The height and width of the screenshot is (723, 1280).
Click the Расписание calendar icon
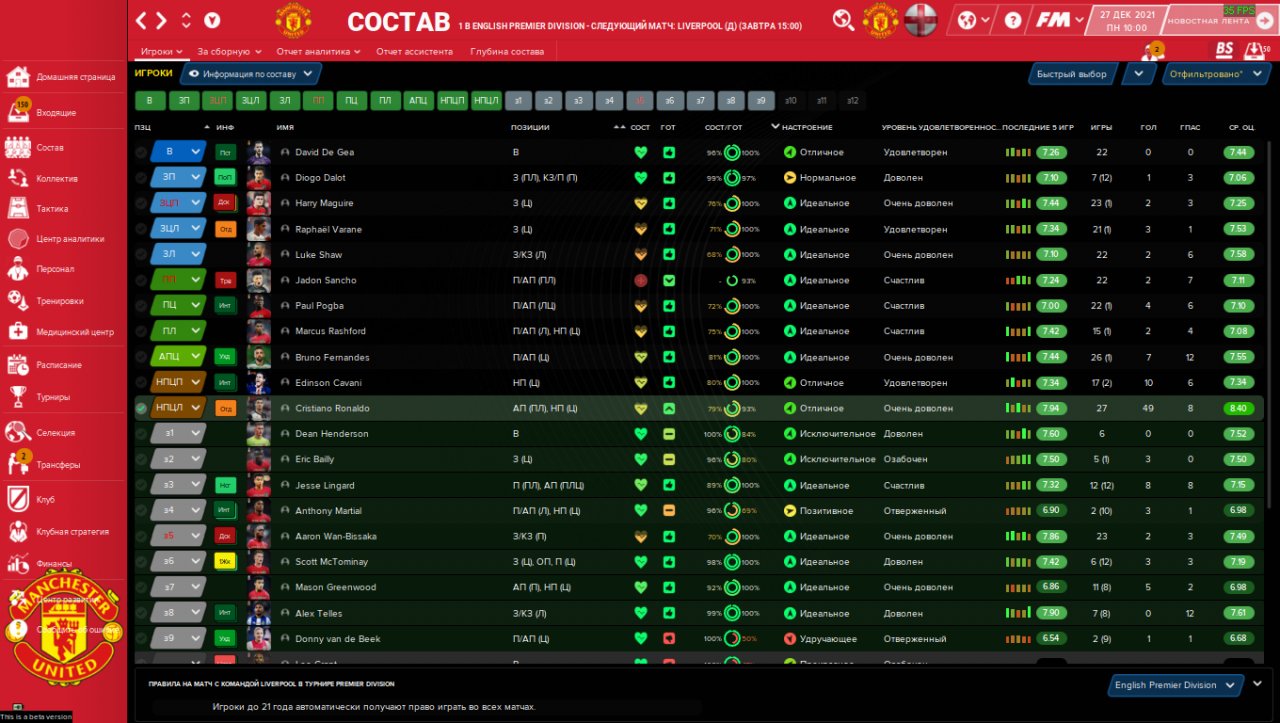(x=18, y=365)
